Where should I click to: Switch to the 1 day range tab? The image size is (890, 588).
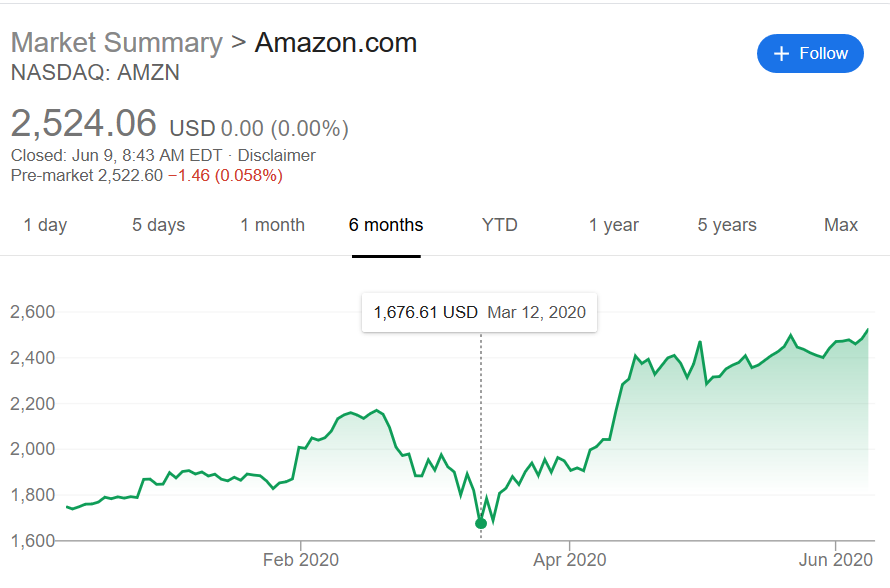(45, 225)
